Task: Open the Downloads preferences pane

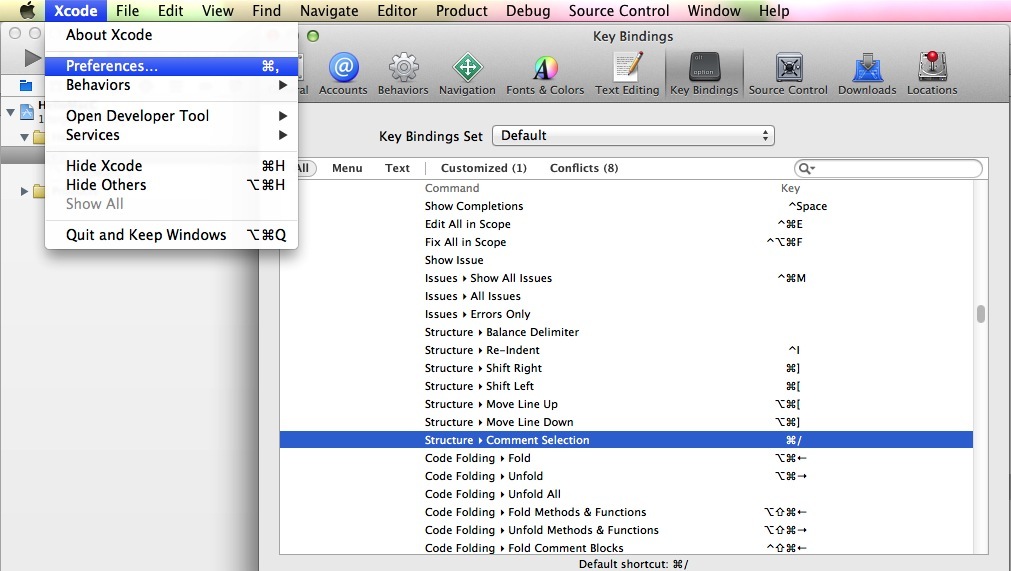Action: coord(867,74)
